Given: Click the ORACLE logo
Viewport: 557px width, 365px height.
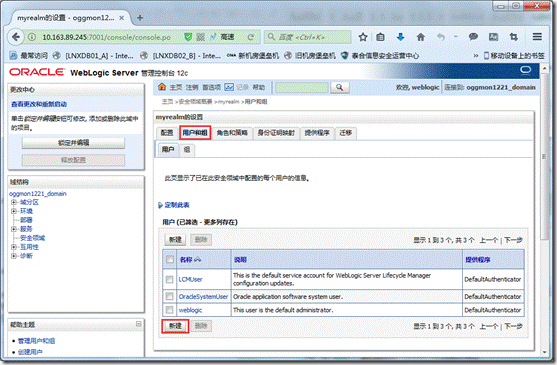Looking at the screenshot, I should [37, 72].
